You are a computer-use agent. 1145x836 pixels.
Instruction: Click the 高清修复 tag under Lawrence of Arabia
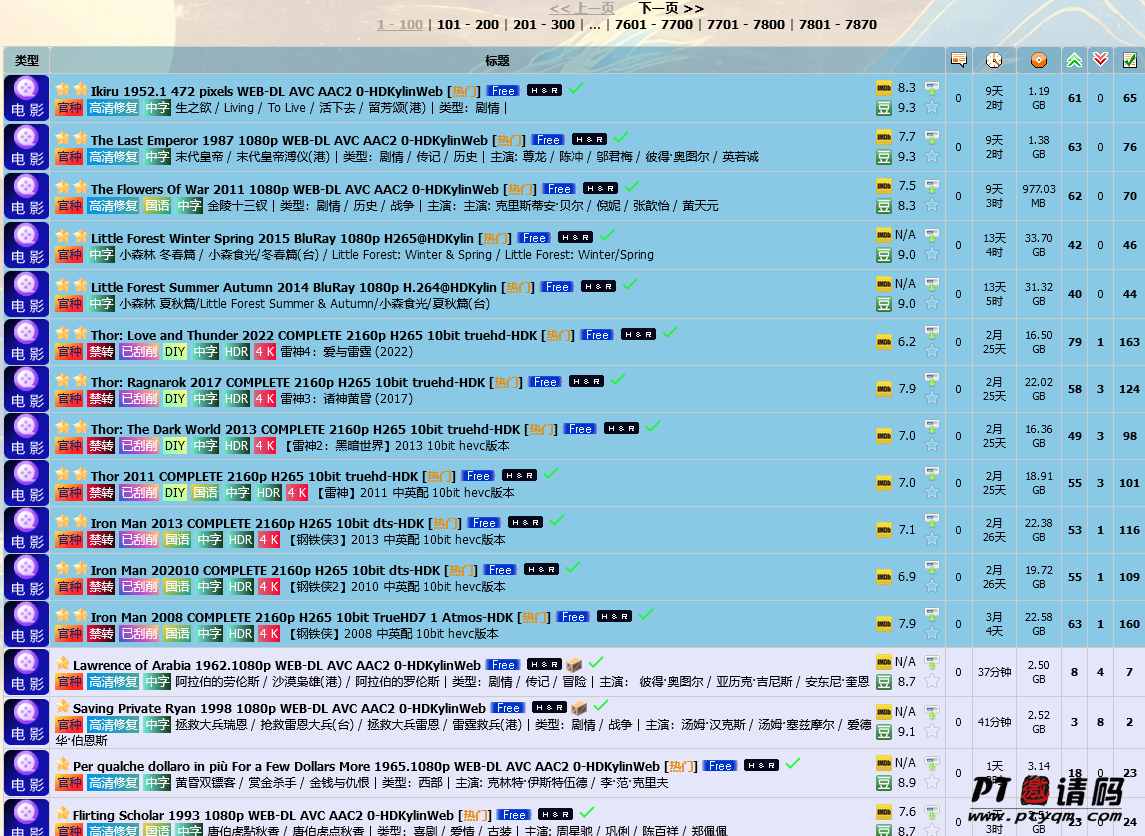pos(113,681)
